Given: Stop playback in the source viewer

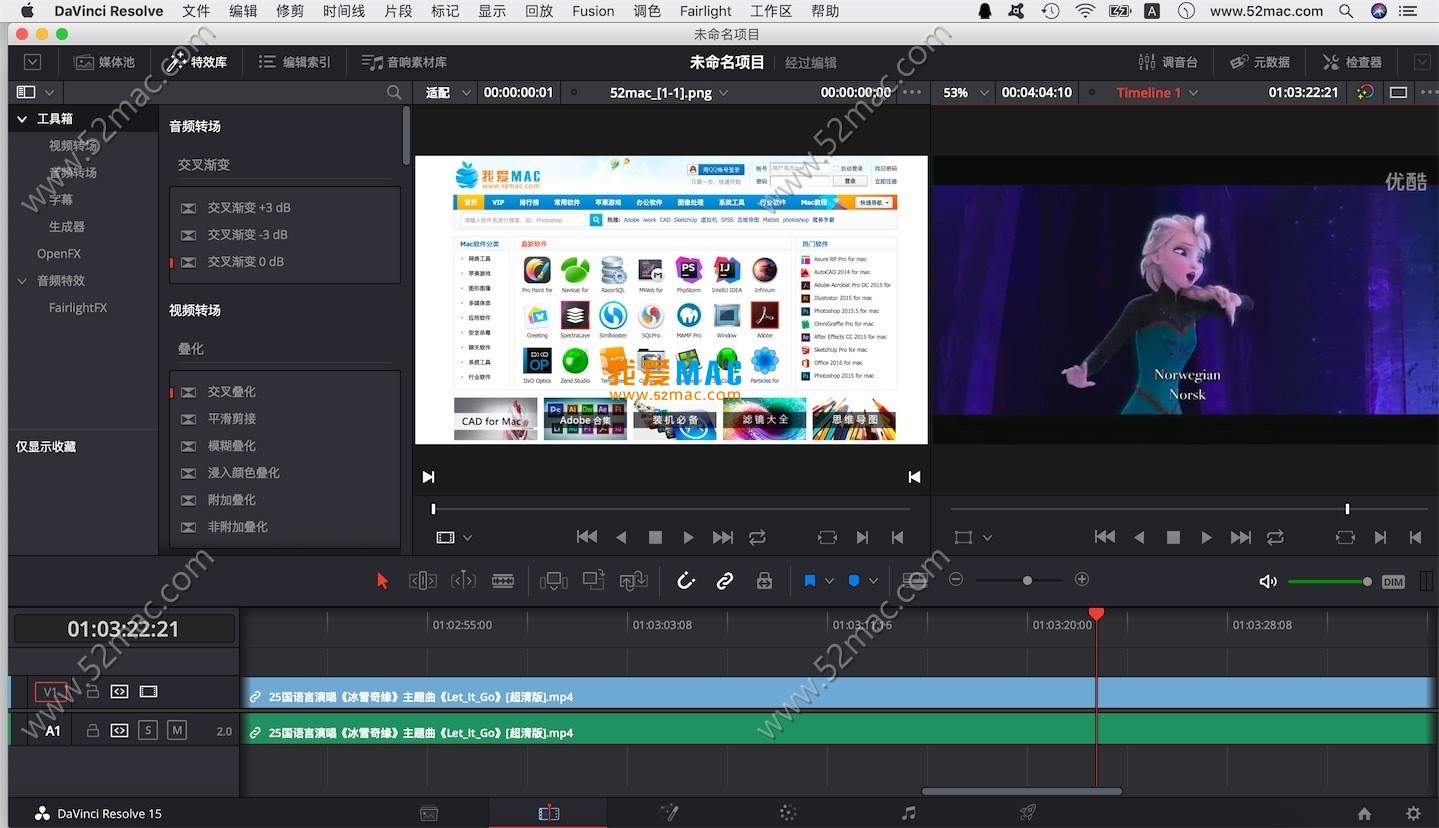Looking at the screenshot, I should click(655, 537).
